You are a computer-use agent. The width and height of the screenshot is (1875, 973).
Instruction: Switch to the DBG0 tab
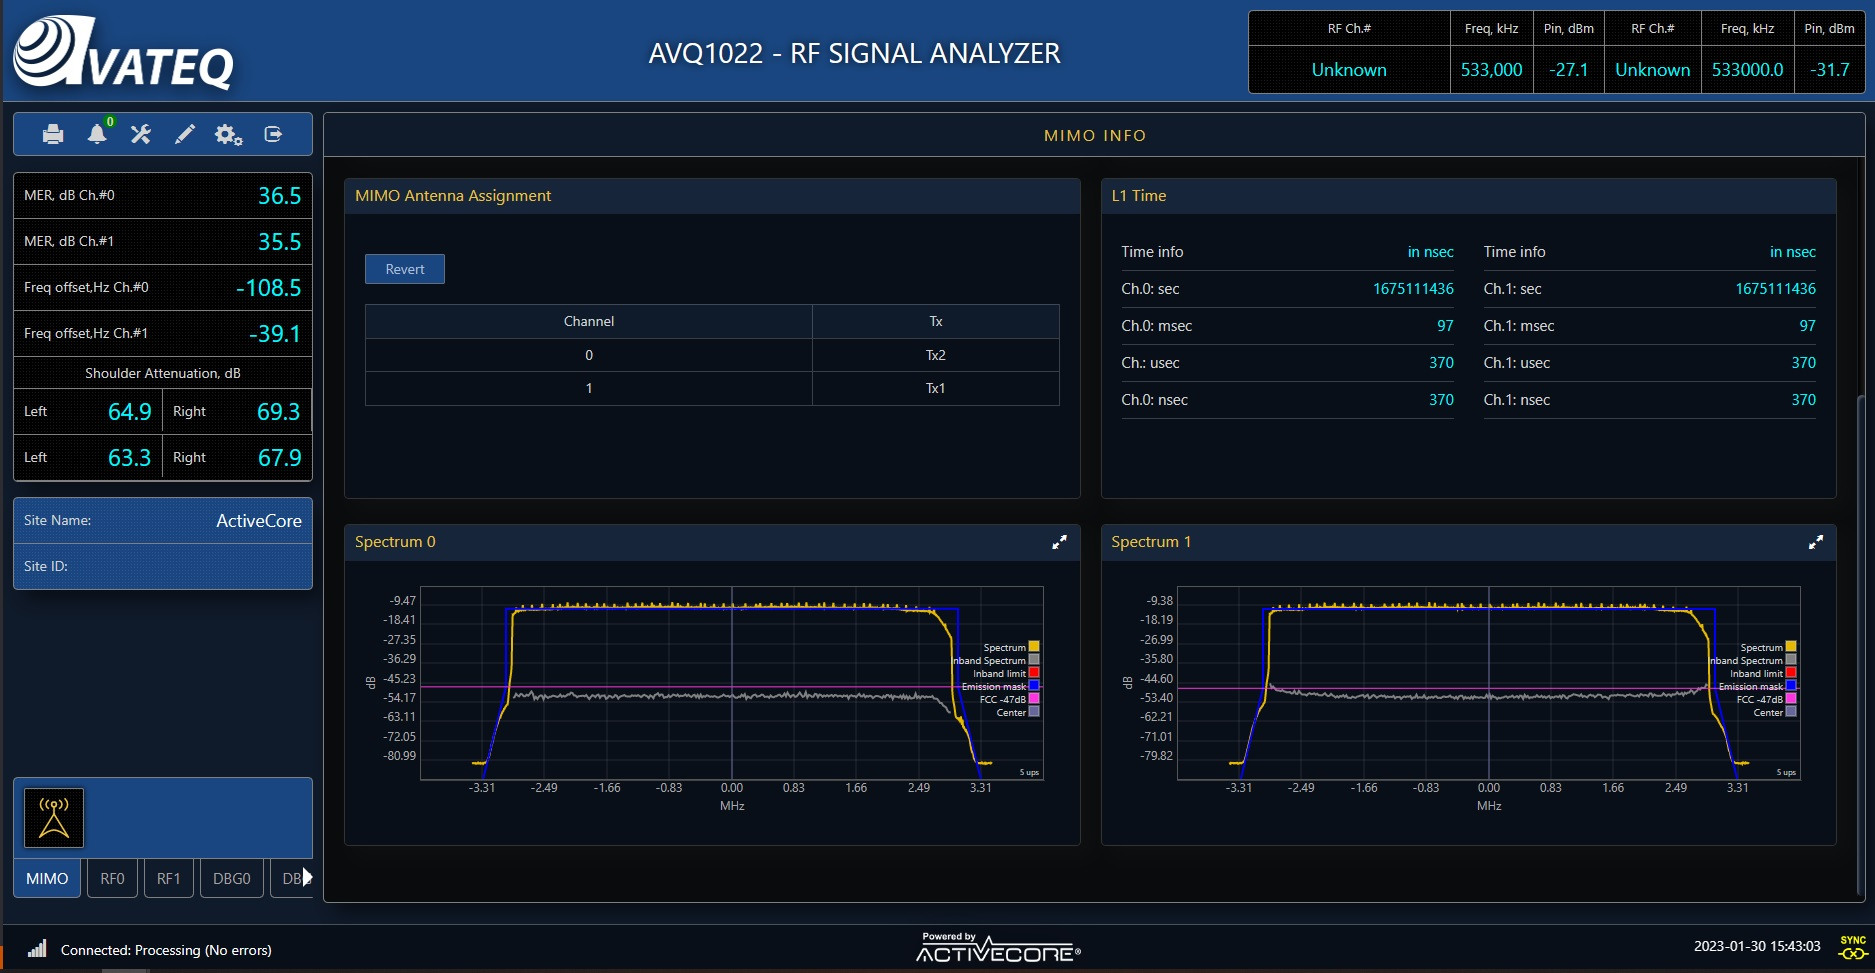click(x=231, y=878)
